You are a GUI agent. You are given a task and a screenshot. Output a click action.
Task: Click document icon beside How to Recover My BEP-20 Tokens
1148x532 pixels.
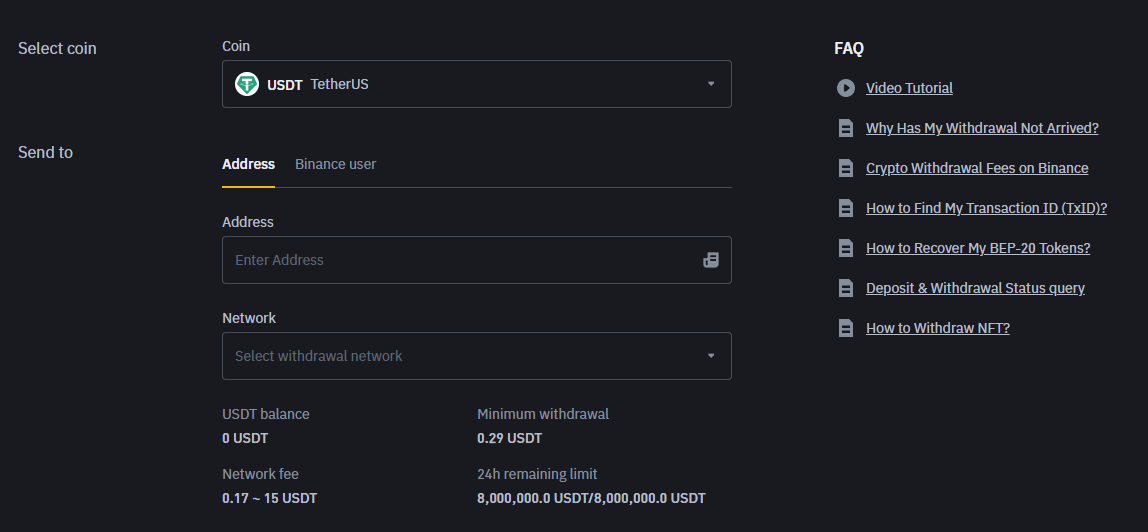click(846, 248)
